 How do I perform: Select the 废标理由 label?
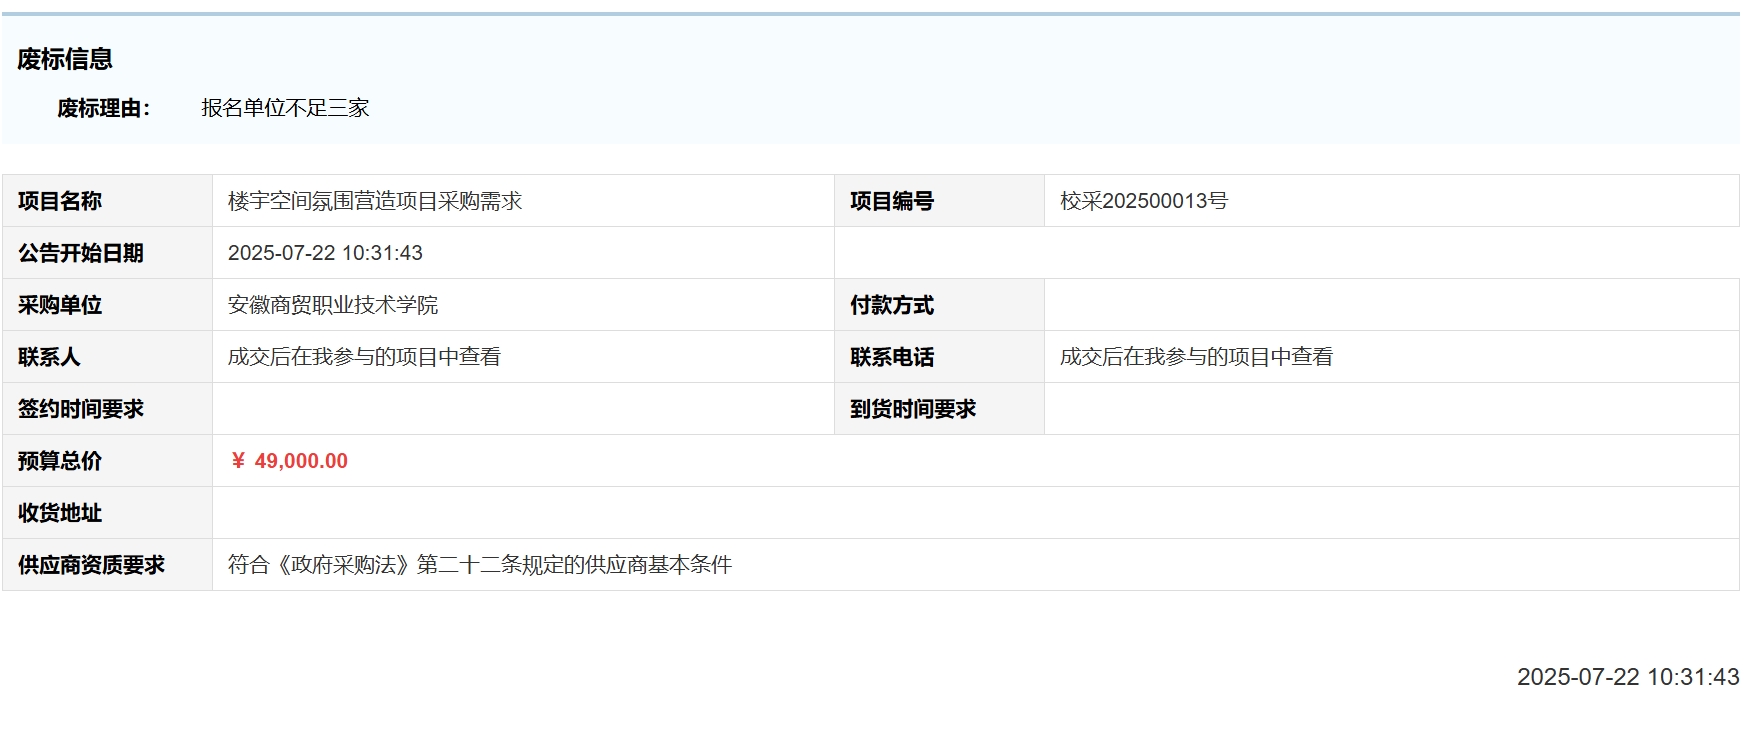click(103, 108)
